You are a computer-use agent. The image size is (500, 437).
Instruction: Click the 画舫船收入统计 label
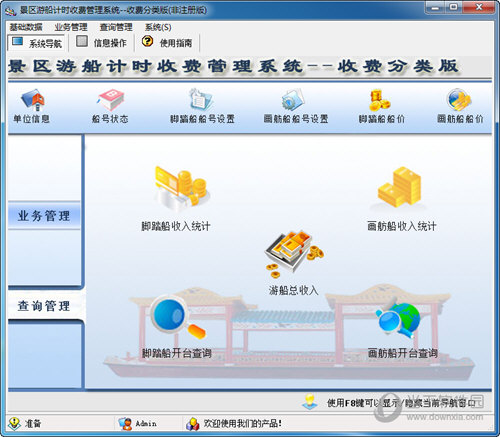(402, 226)
